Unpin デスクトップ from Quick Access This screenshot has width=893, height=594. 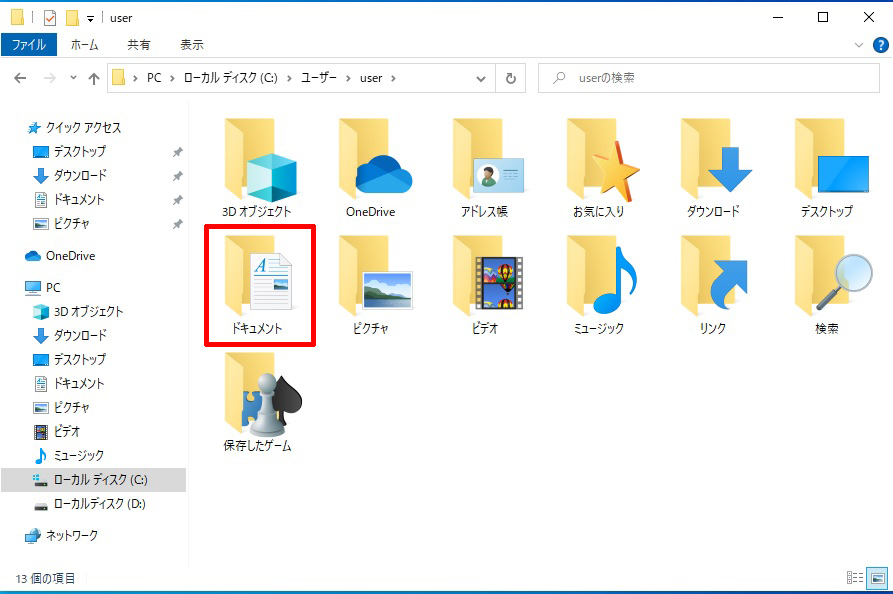(x=177, y=152)
